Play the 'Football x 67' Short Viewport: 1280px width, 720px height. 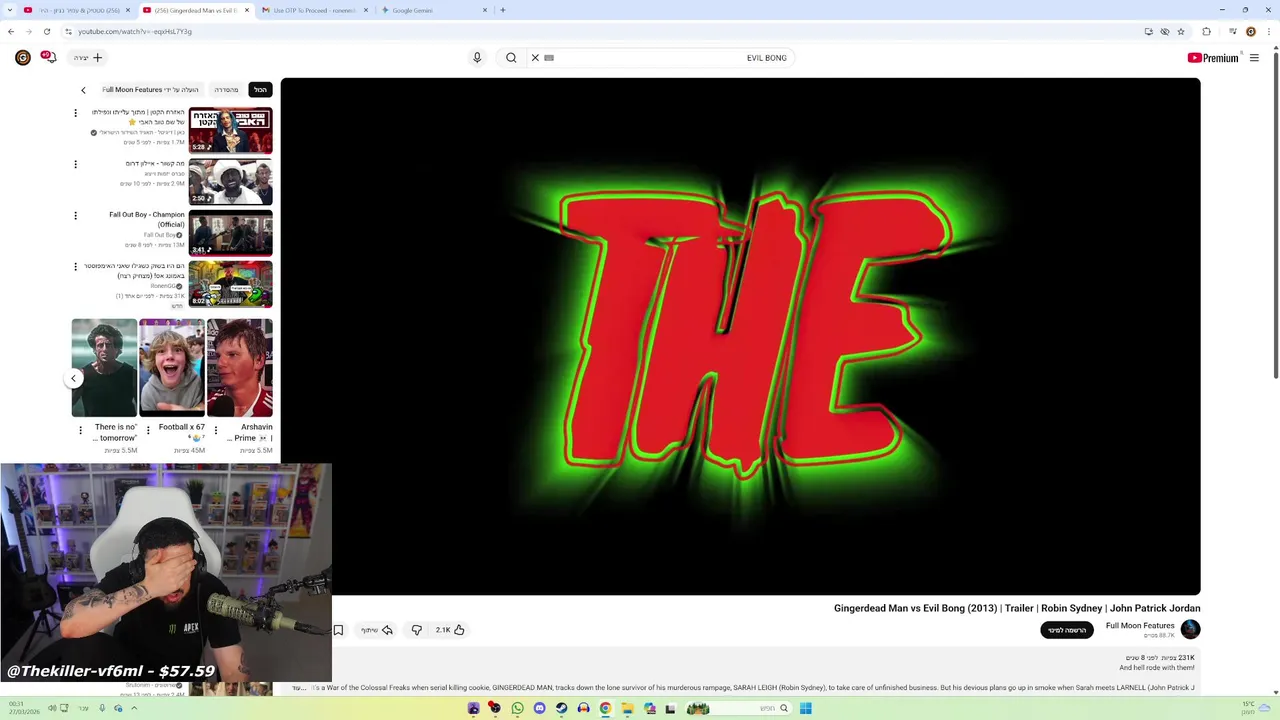[x=171, y=367]
